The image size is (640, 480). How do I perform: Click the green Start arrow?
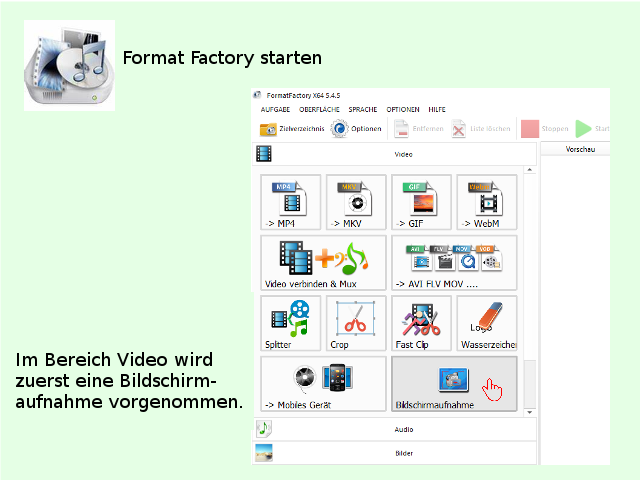tap(583, 129)
